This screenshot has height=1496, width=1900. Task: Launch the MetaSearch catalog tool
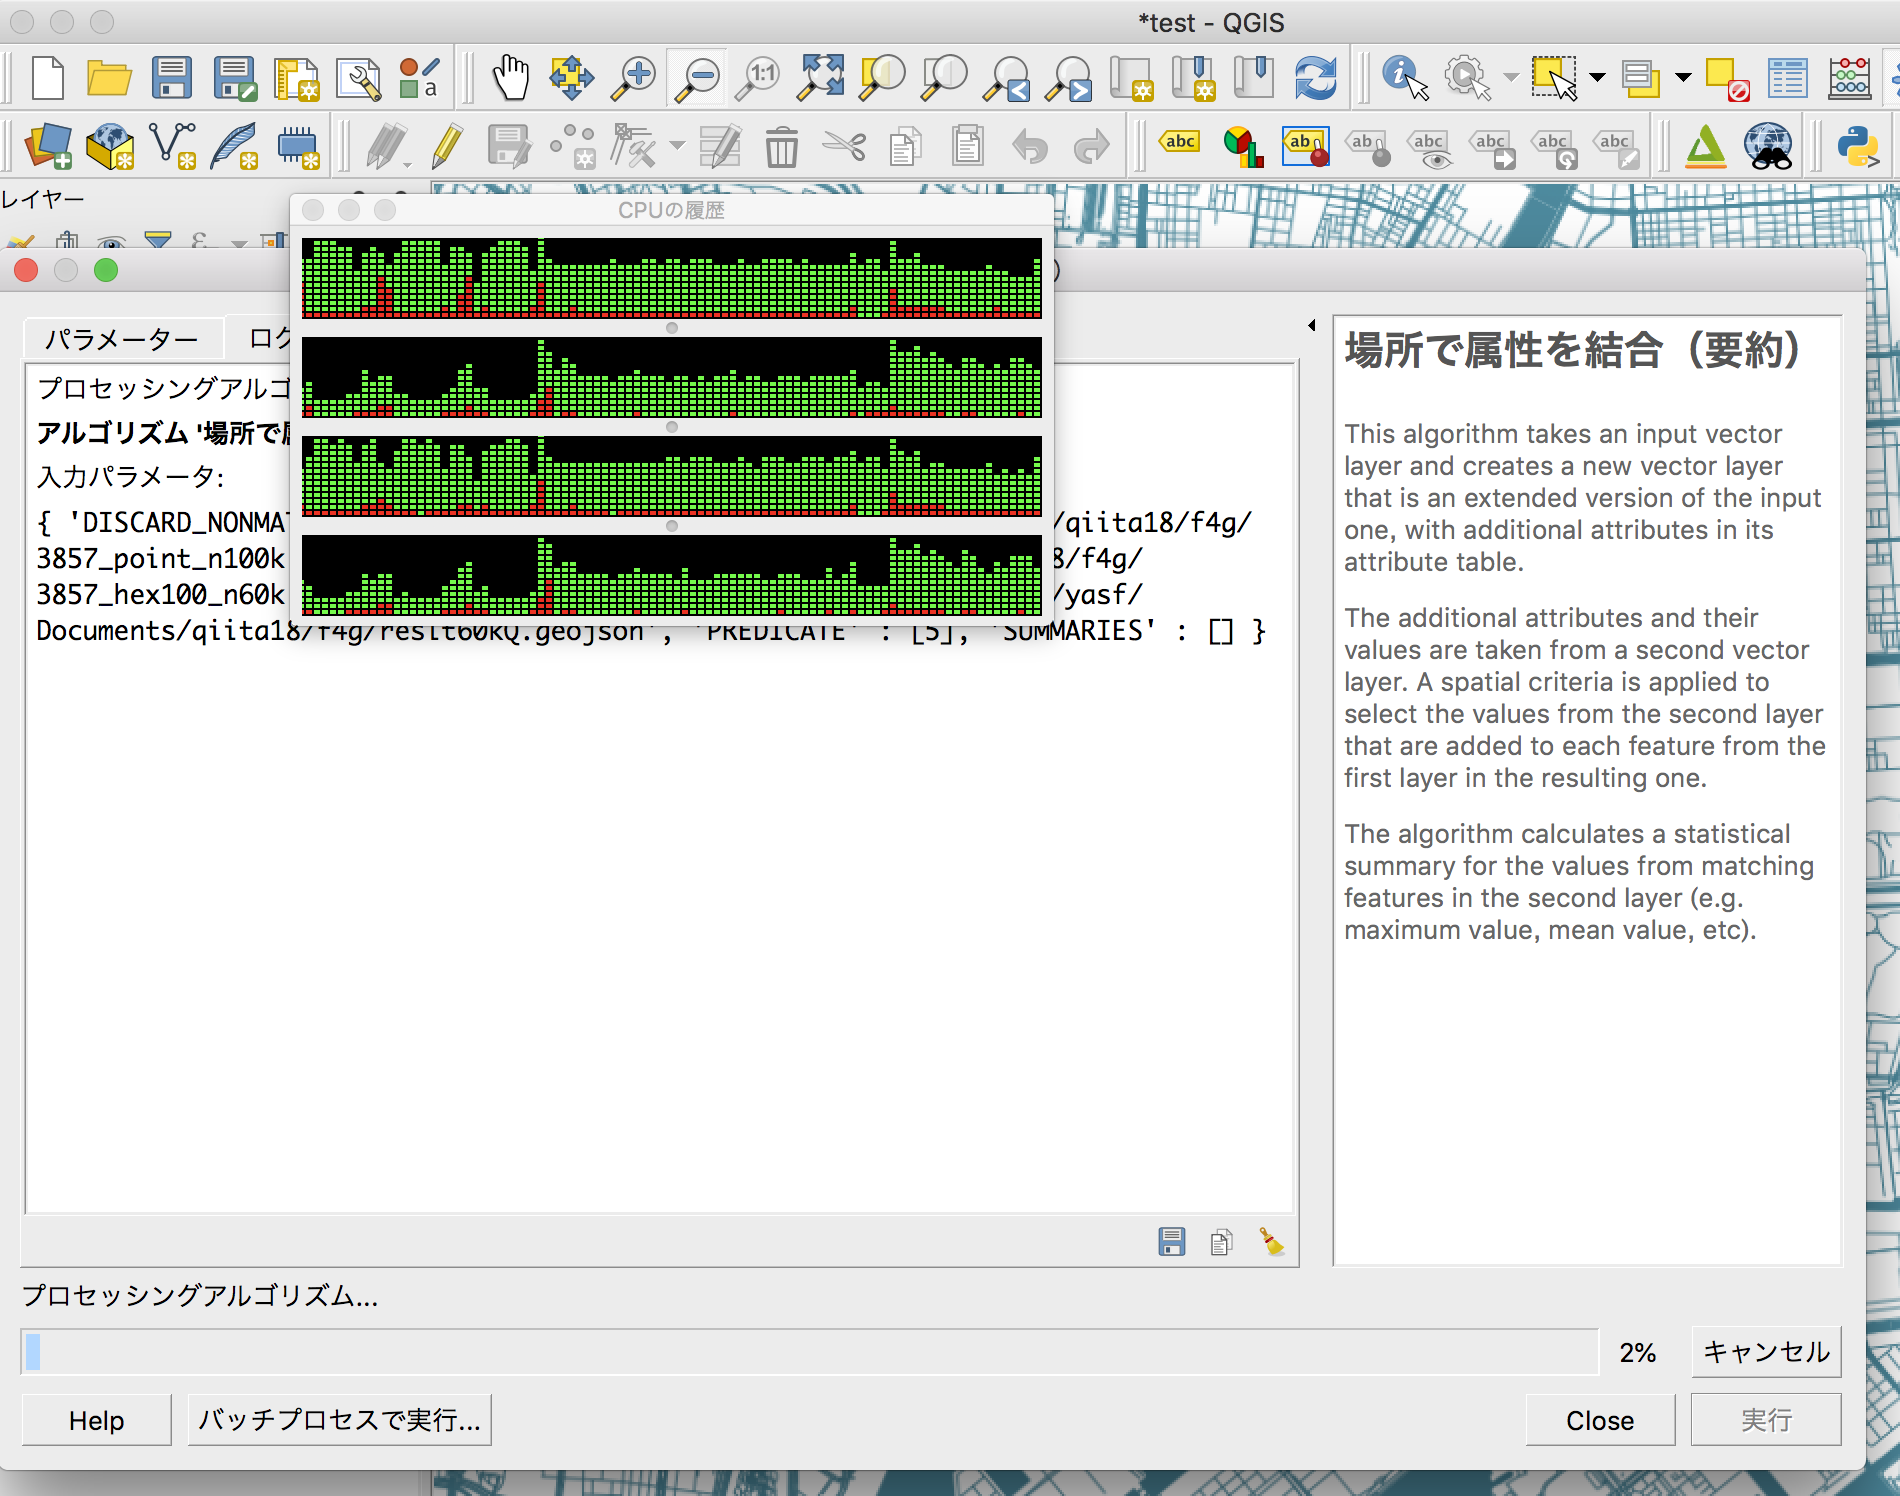point(1767,145)
